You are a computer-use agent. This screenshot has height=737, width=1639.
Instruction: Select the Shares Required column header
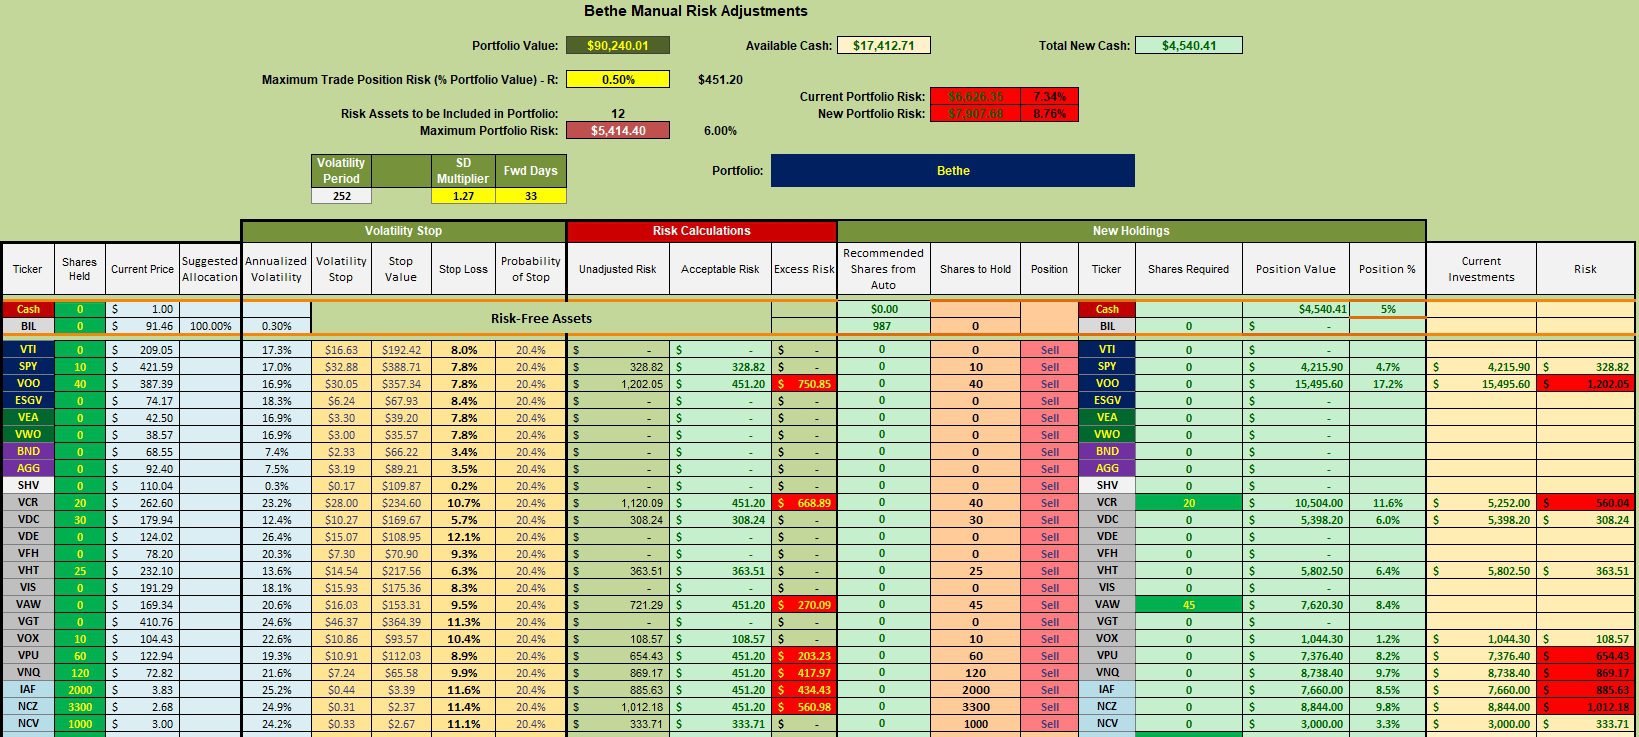coord(1188,269)
